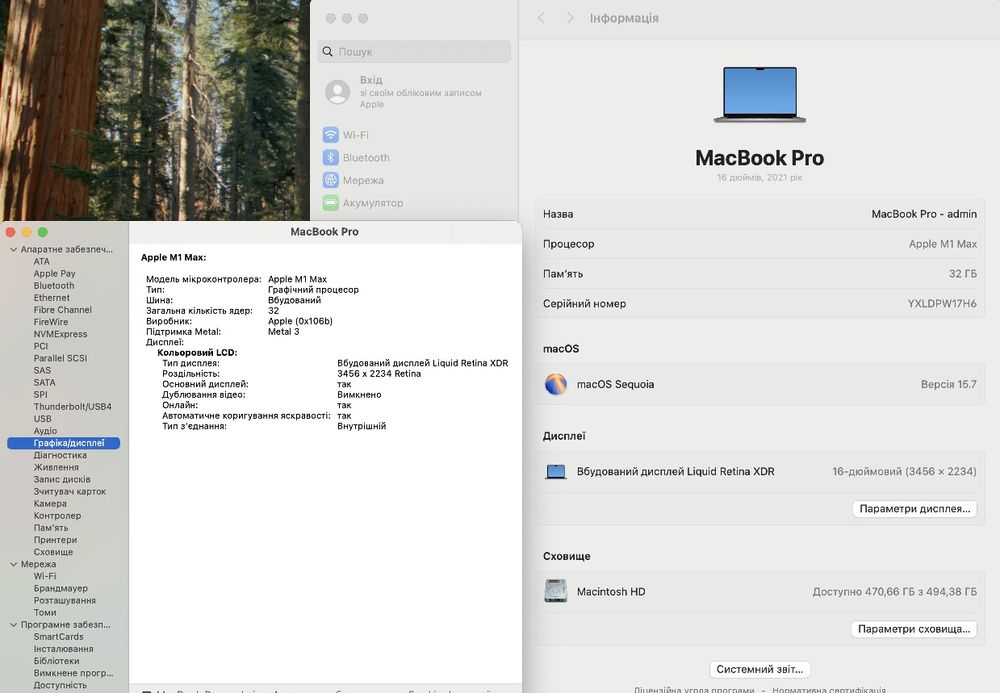Click the built-in display laptop icon
The width and height of the screenshot is (1000, 693).
tap(556, 472)
